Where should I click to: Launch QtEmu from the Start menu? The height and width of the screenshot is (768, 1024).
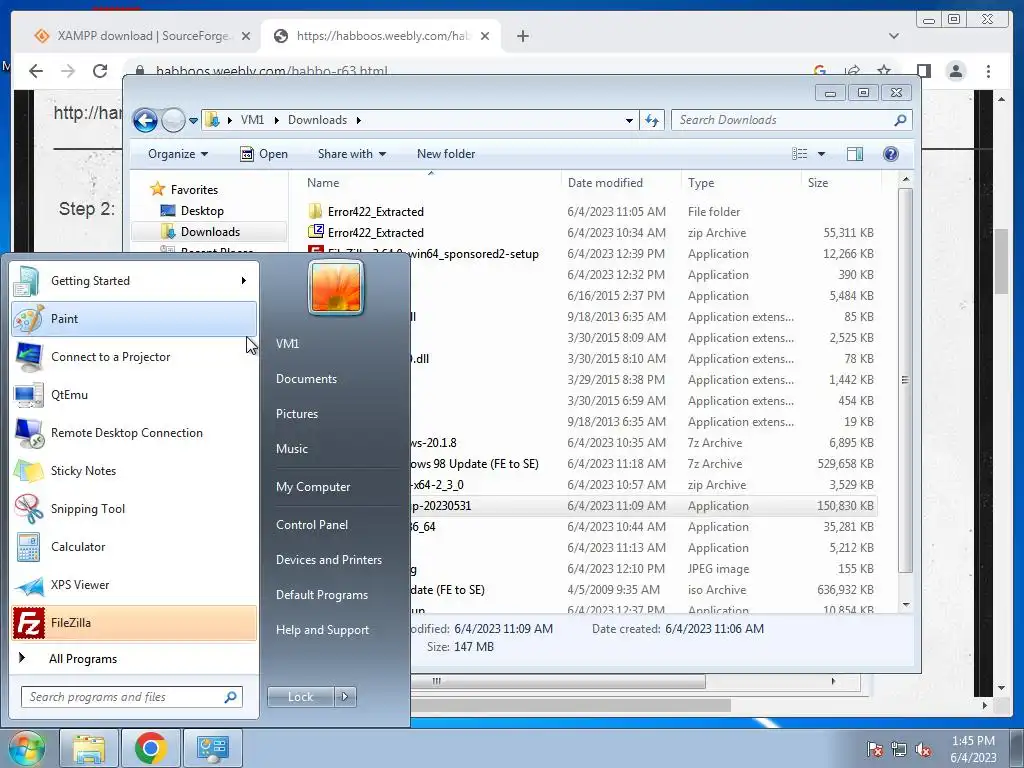coord(134,394)
